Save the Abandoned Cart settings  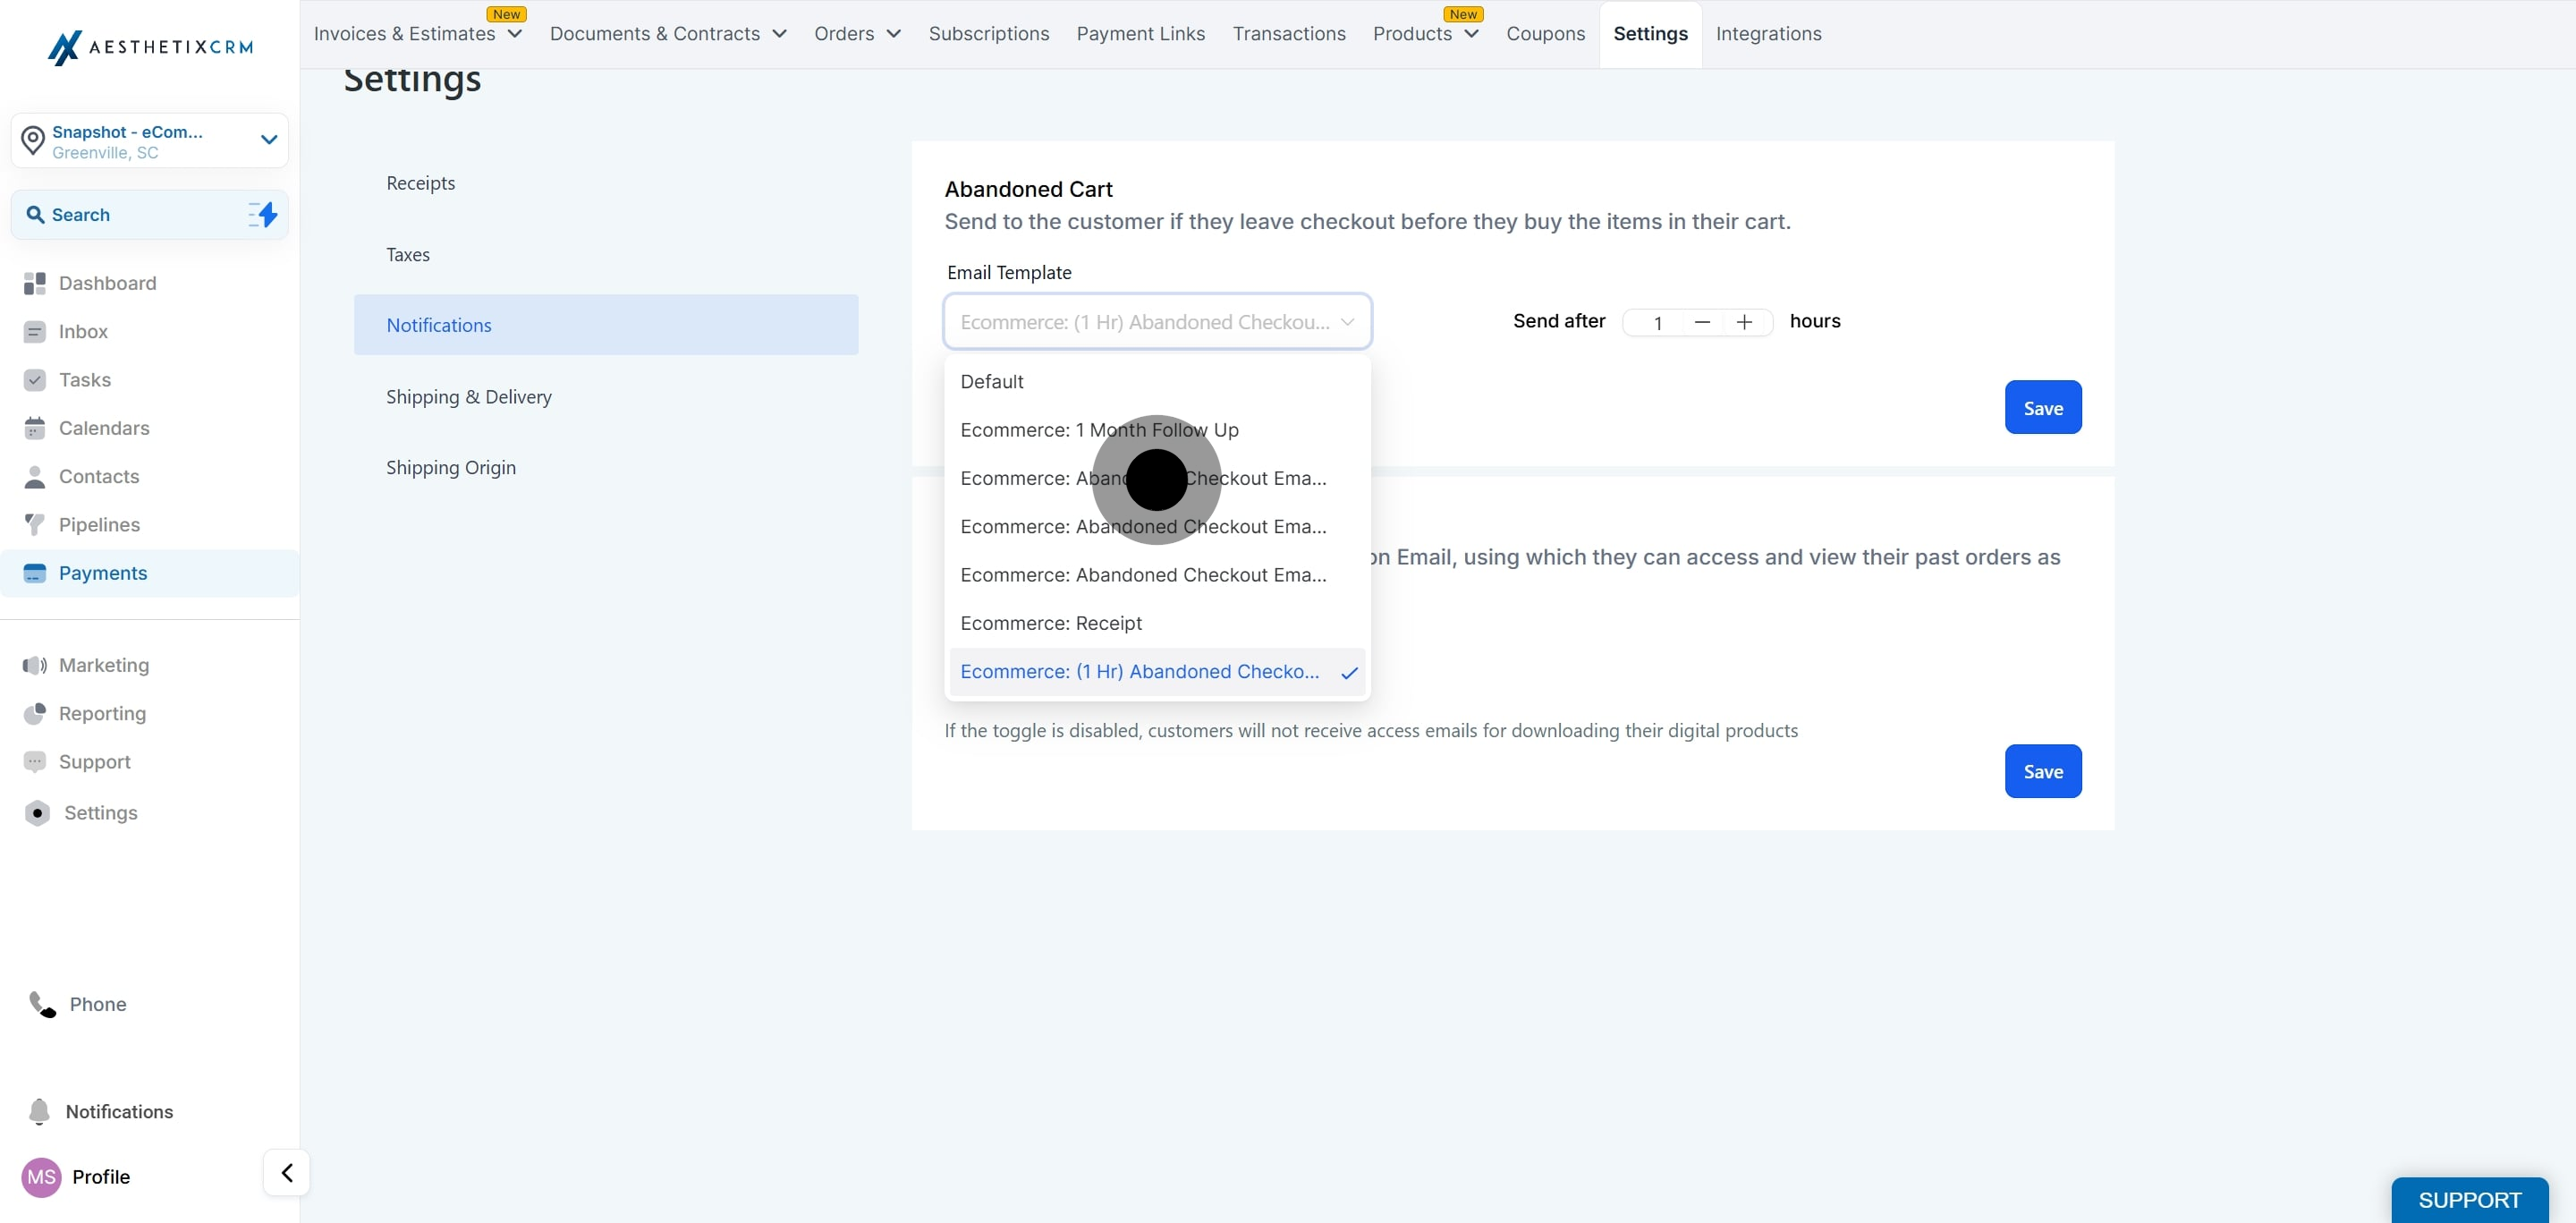[2042, 408]
